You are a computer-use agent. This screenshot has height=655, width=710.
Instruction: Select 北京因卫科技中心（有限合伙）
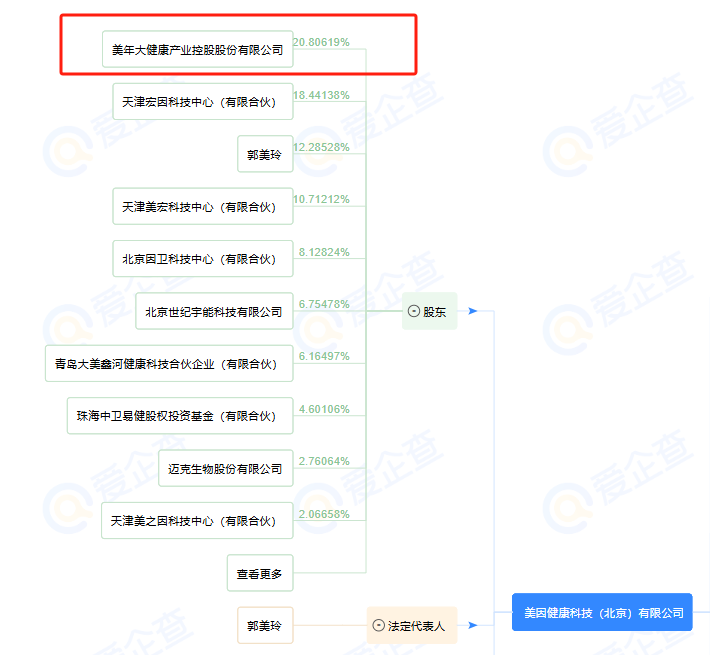coord(203,258)
